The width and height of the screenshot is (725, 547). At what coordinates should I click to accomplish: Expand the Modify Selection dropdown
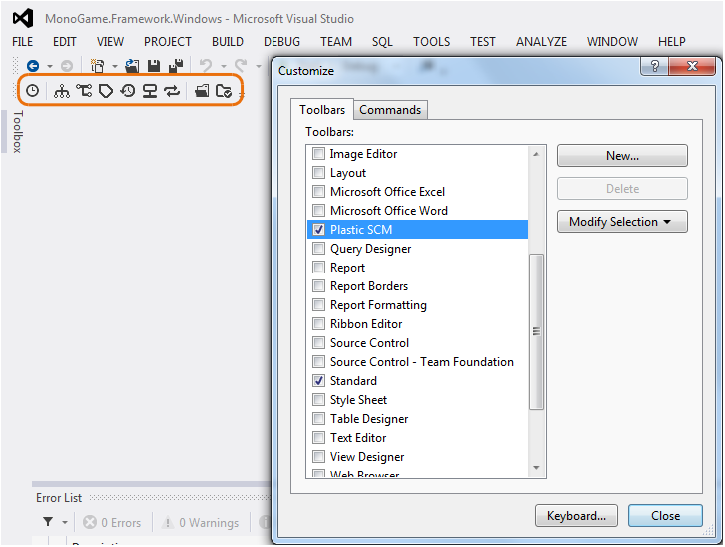point(622,222)
